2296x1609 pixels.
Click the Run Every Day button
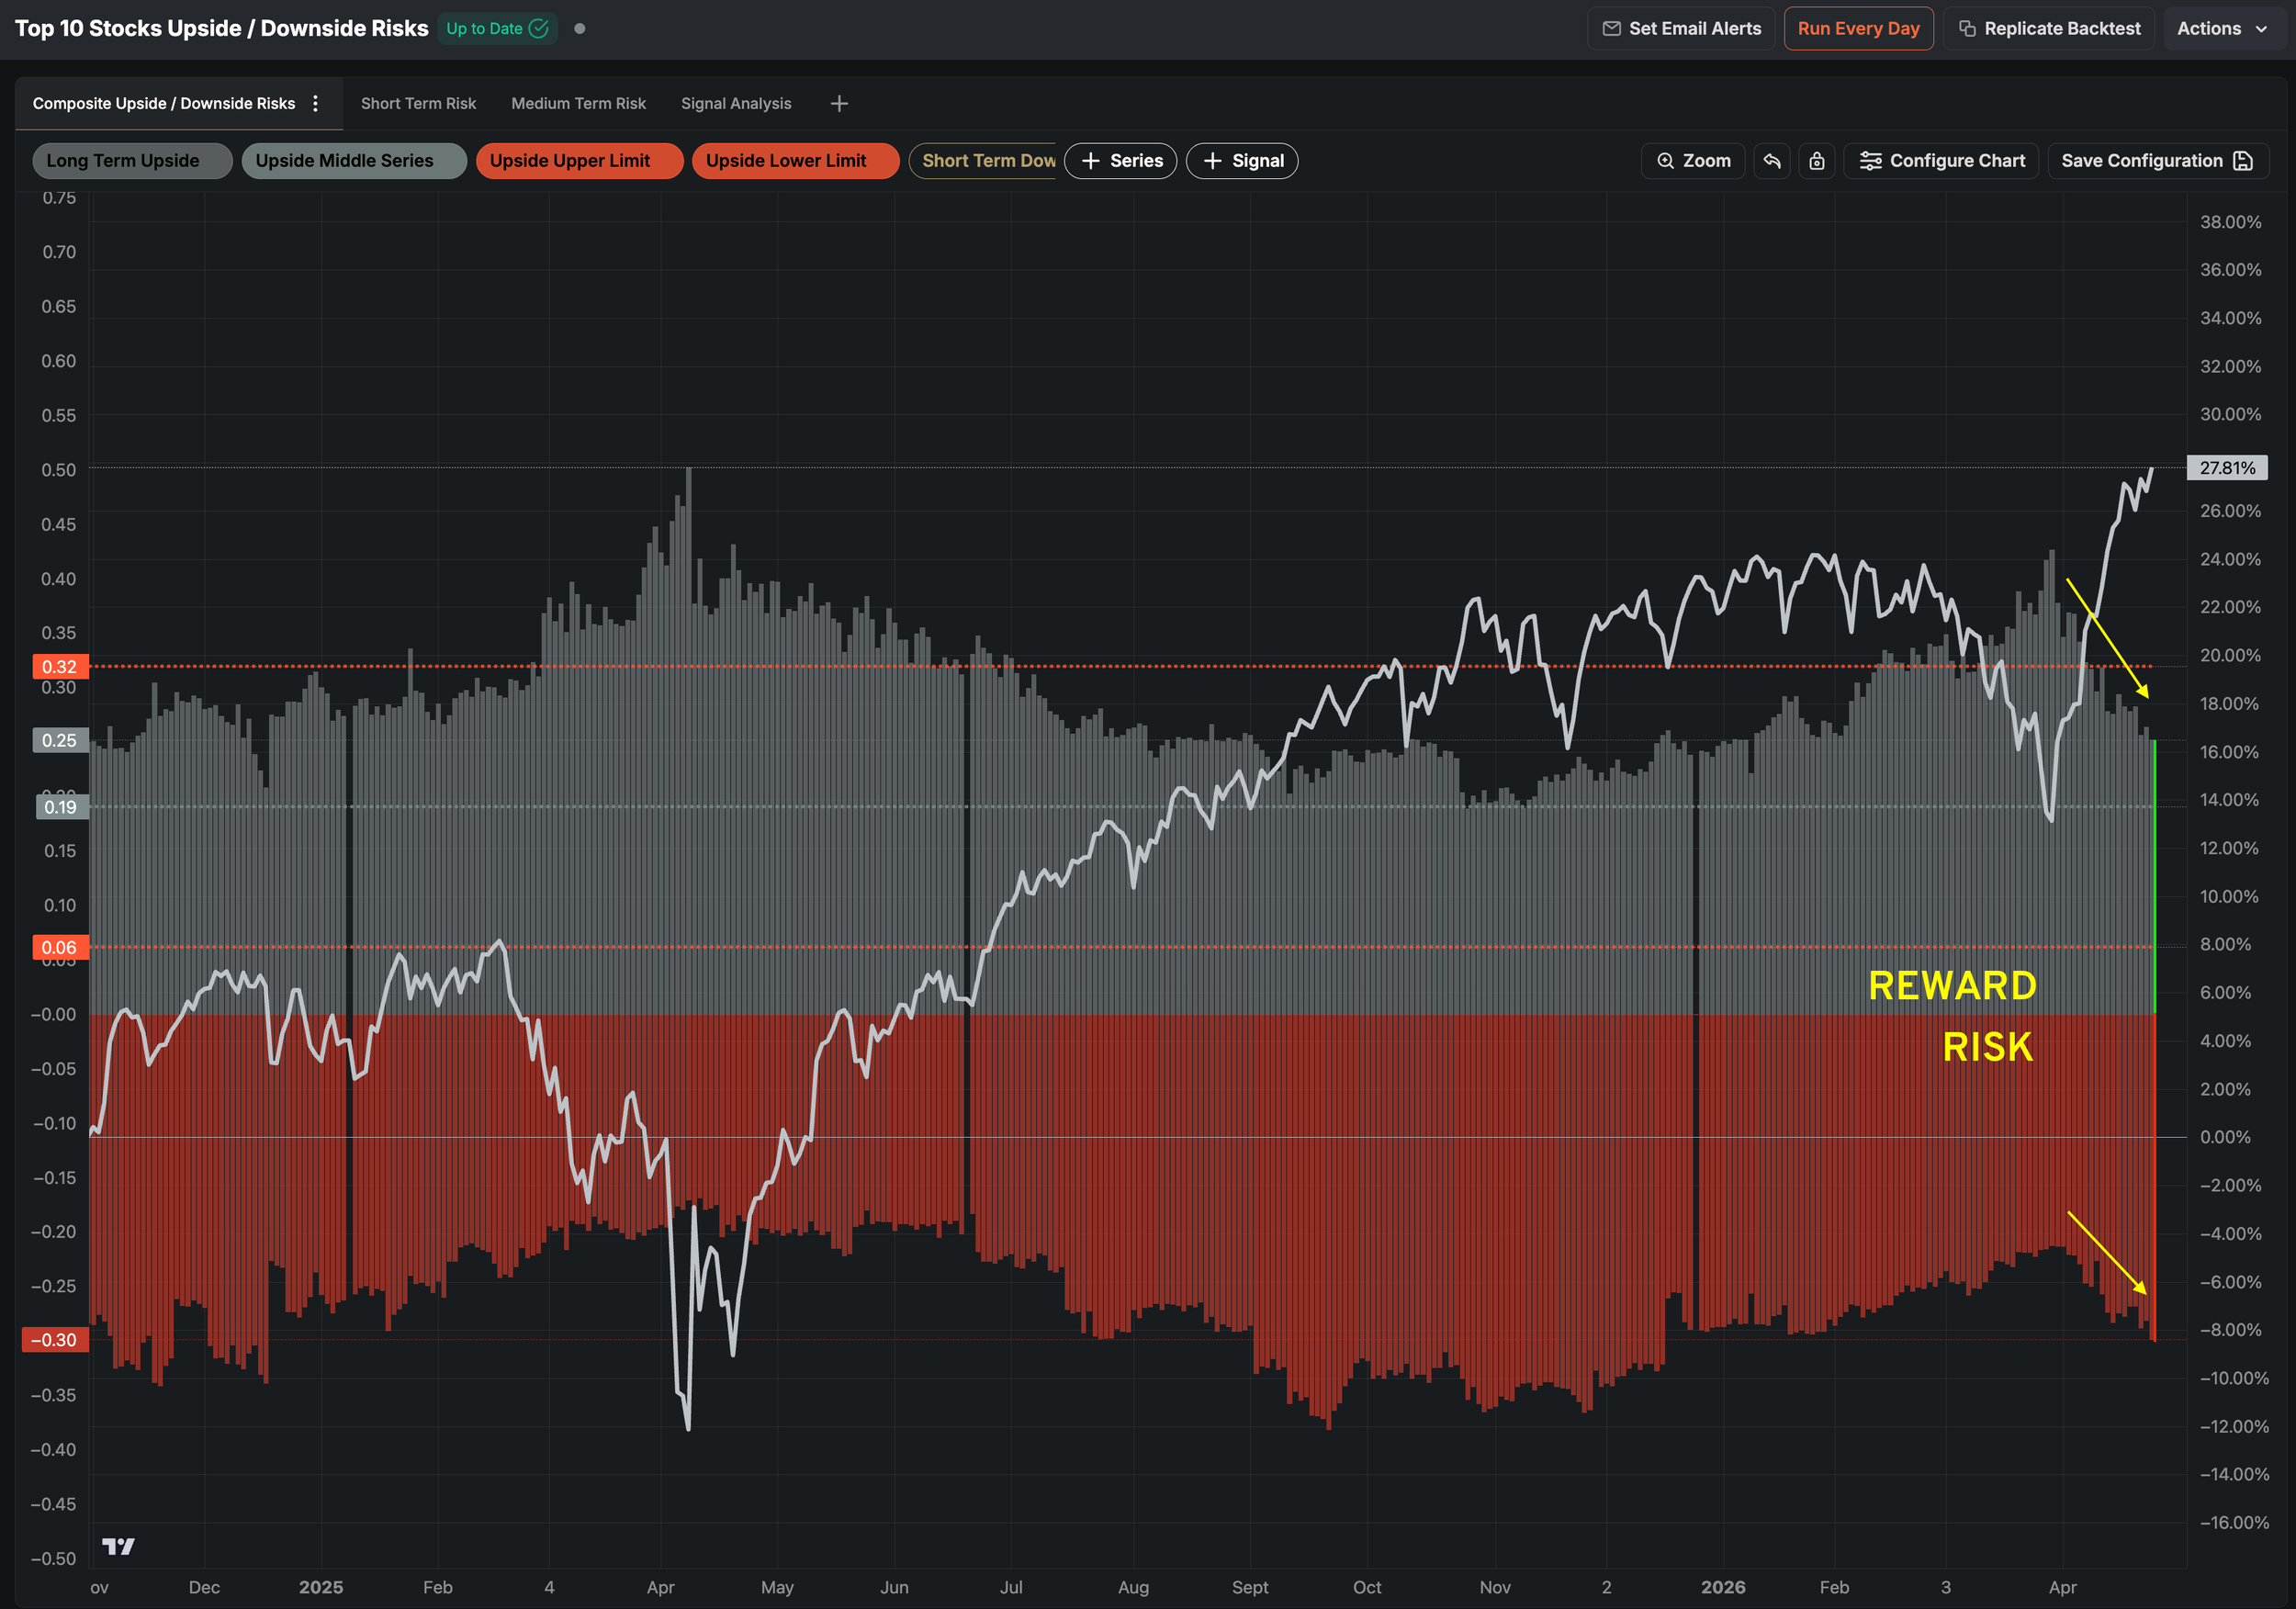(x=1857, y=28)
